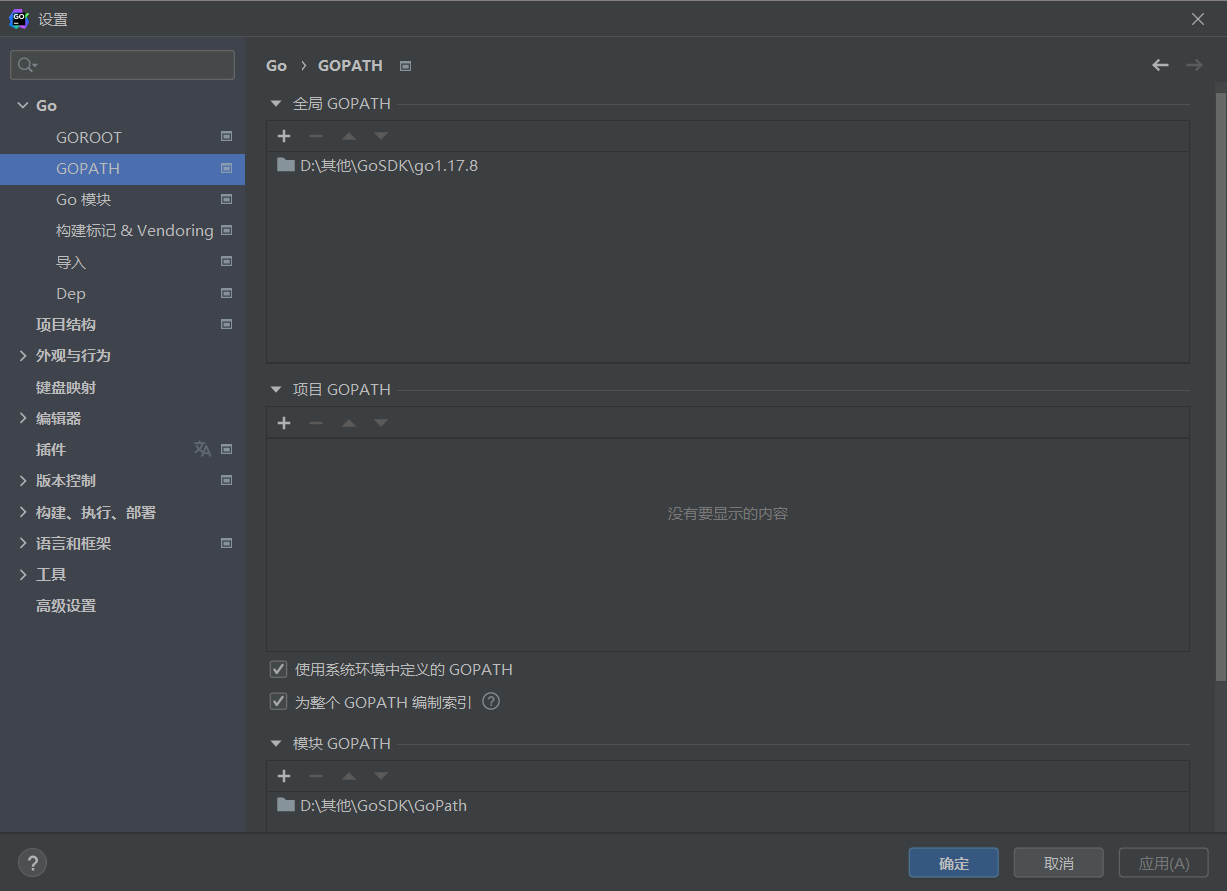This screenshot has height=891, width=1227.
Task: Select Go 模块 in the settings tree
Action: tap(84, 200)
